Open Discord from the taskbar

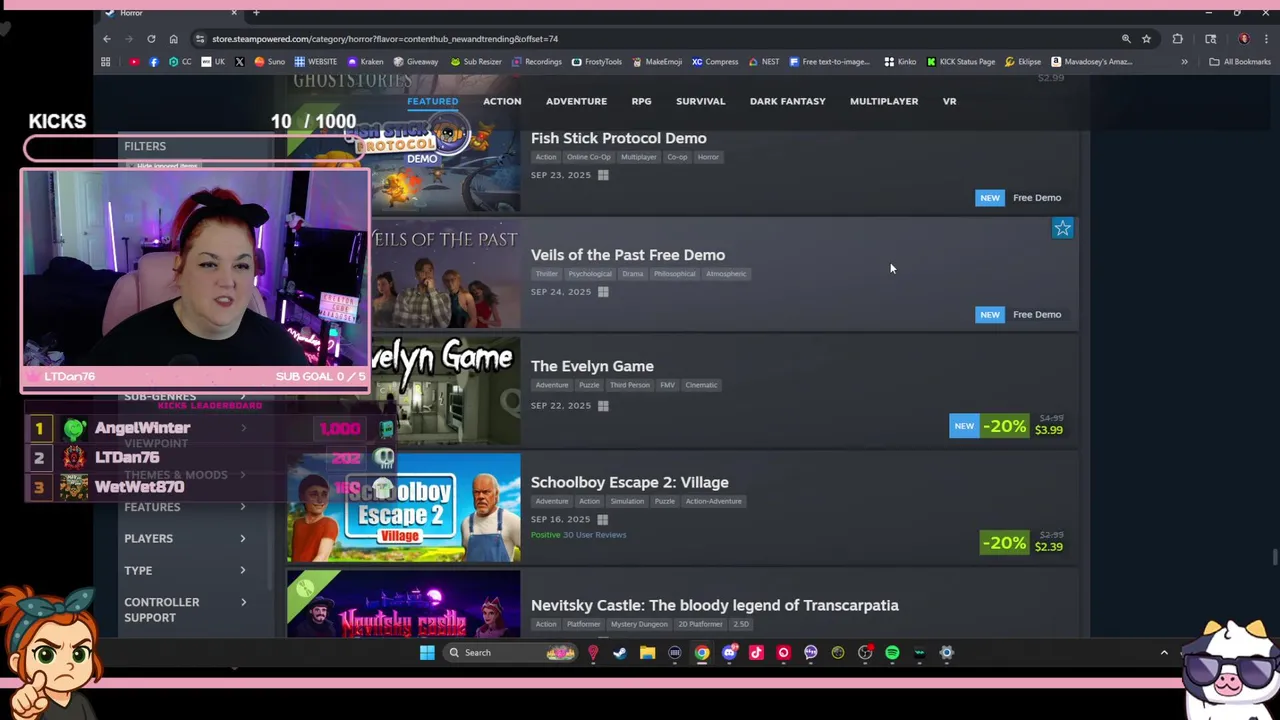coord(729,653)
